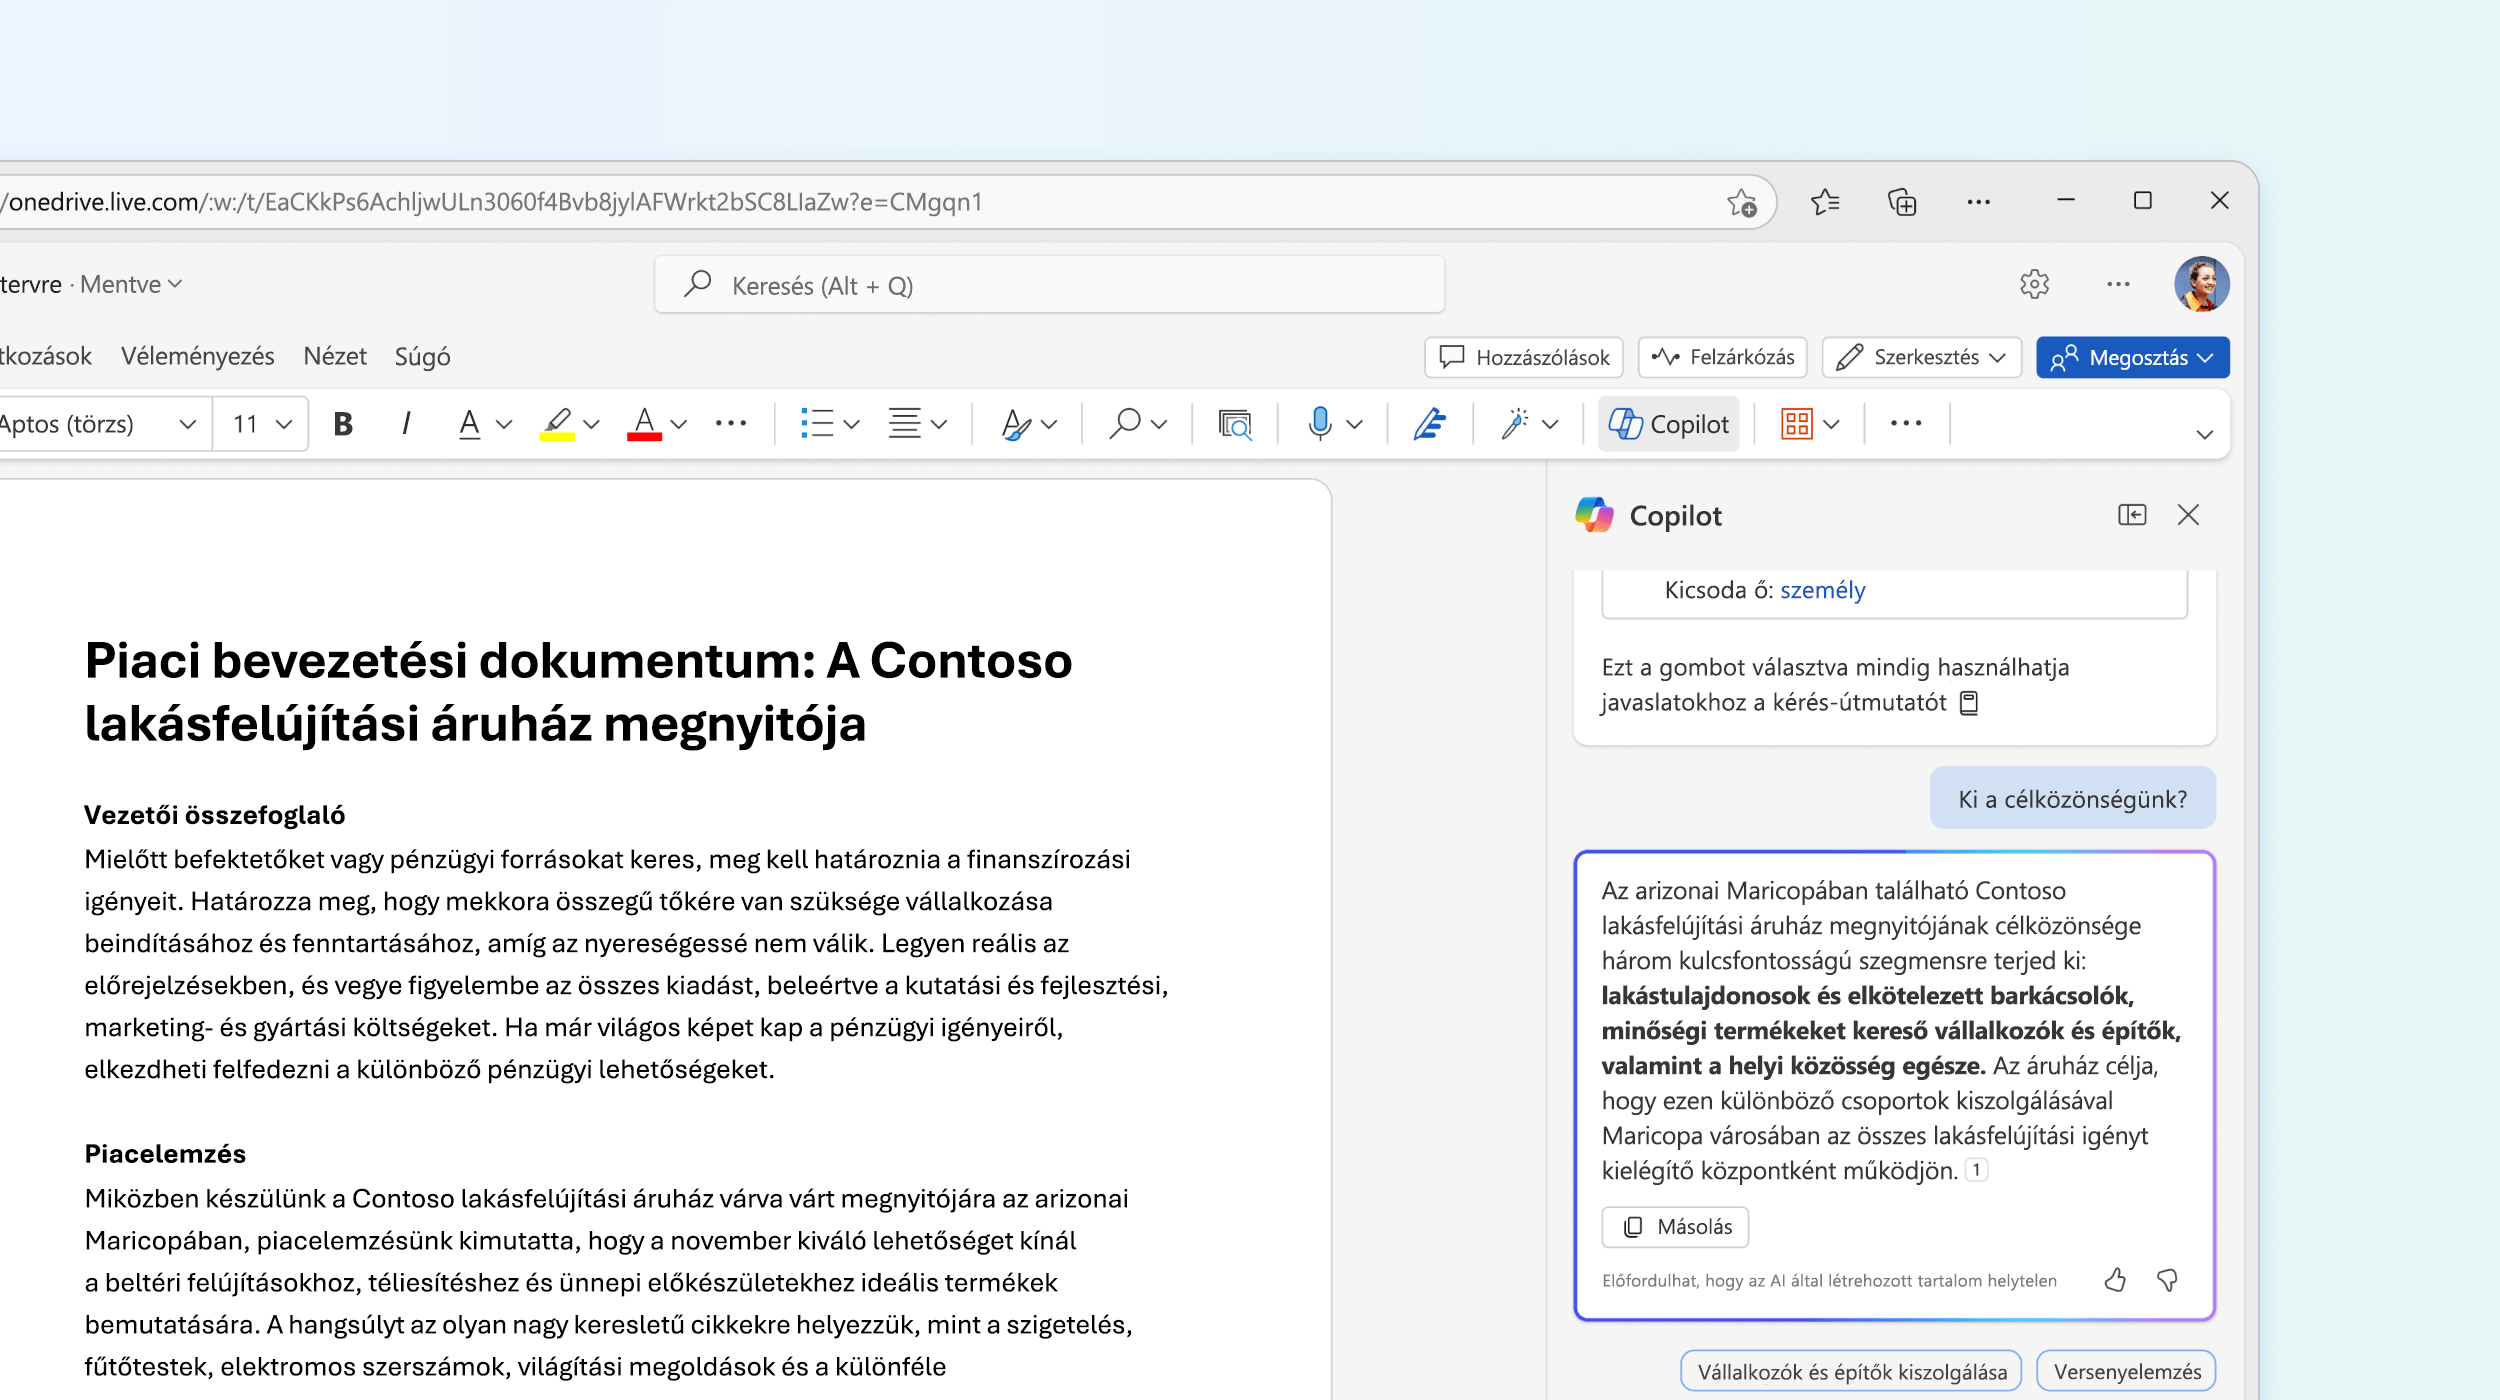Add page to favorites star icon
The image size is (2500, 1400).
1741,202
